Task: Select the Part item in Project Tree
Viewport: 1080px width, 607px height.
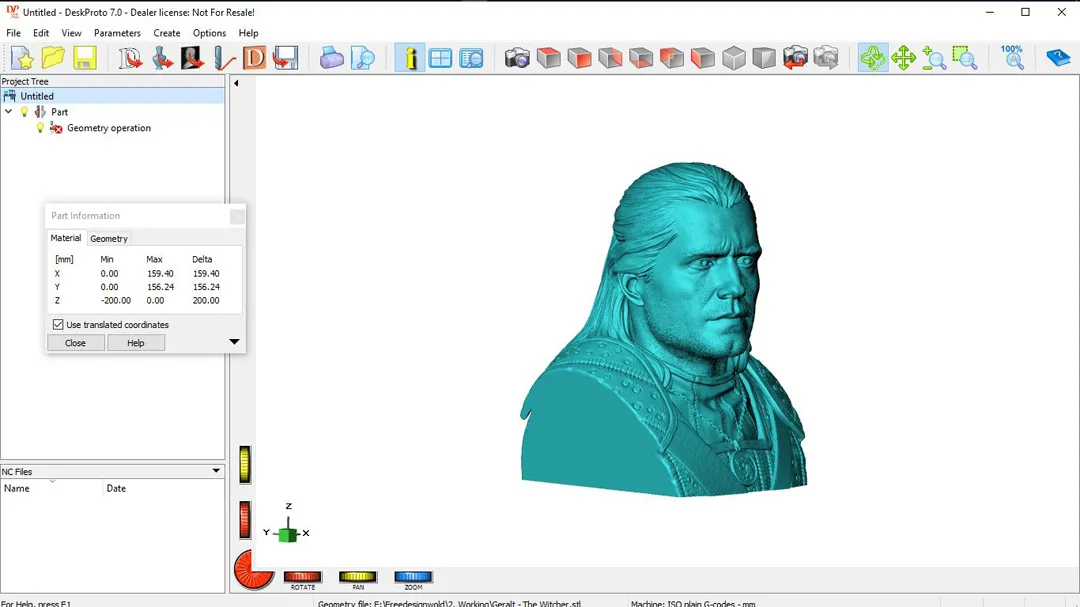Action: (x=59, y=112)
